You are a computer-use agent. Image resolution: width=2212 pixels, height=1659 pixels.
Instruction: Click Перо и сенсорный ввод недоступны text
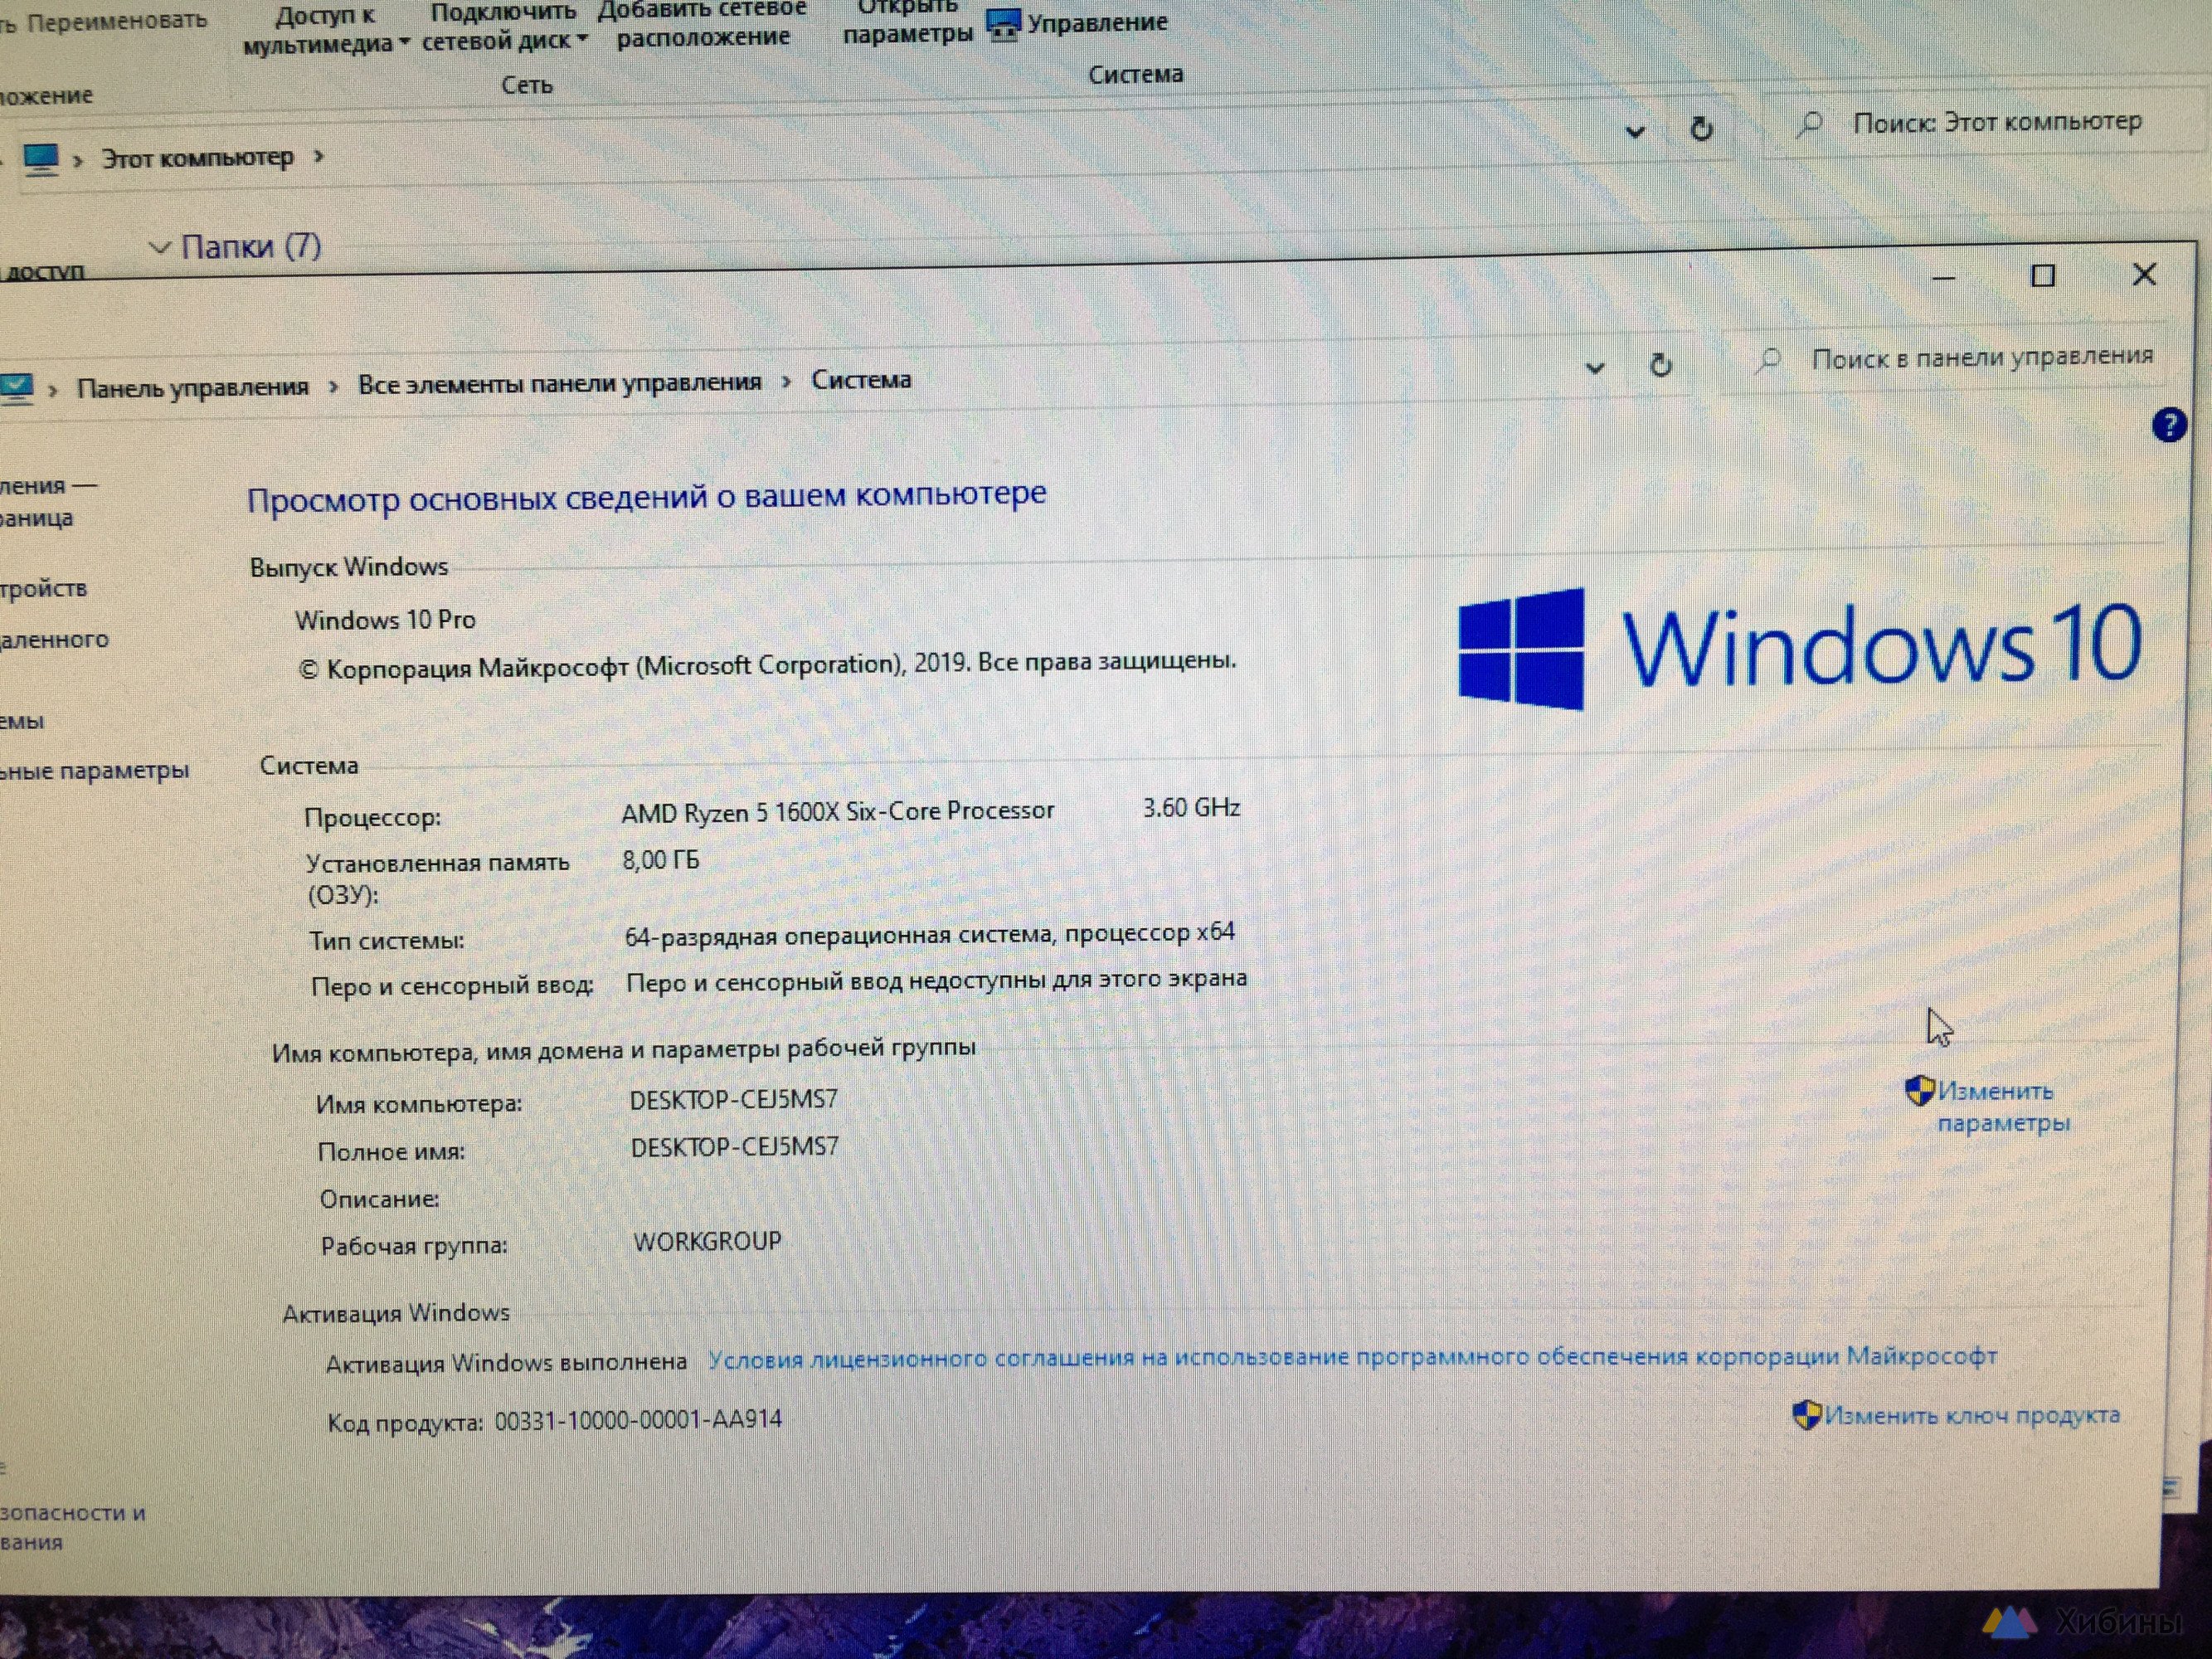936,980
